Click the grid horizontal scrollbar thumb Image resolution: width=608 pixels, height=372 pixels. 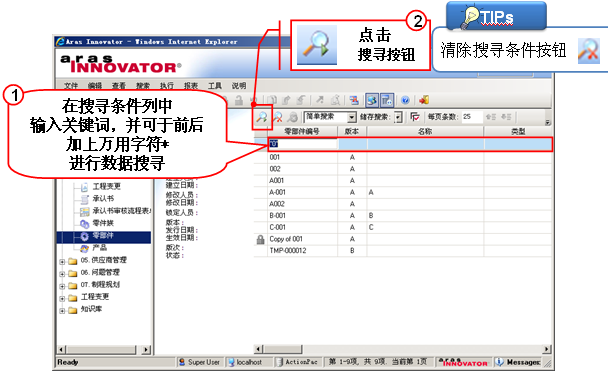point(283,349)
